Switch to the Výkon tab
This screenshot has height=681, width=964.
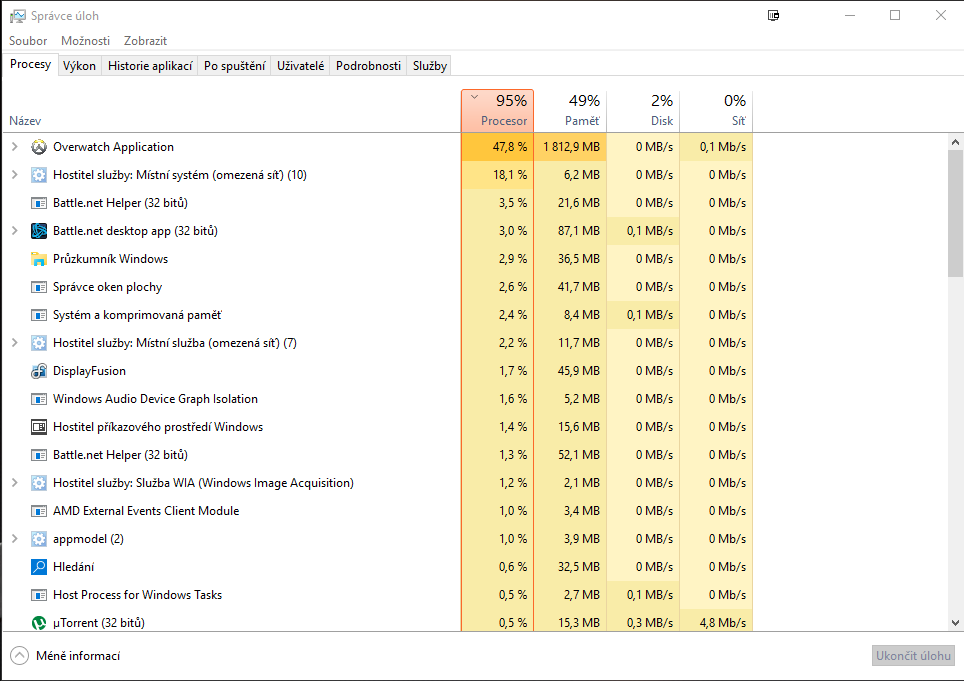[79, 66]
